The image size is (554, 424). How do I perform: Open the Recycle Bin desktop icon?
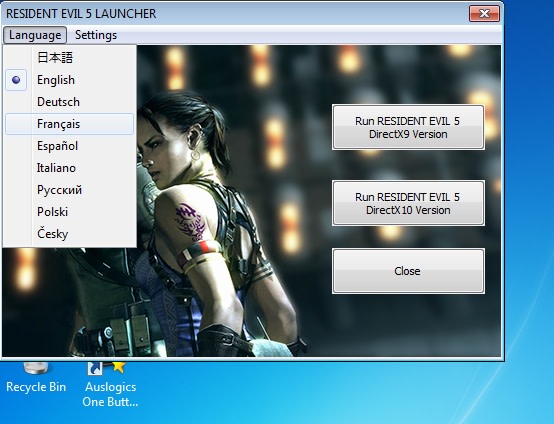point(36,379)
